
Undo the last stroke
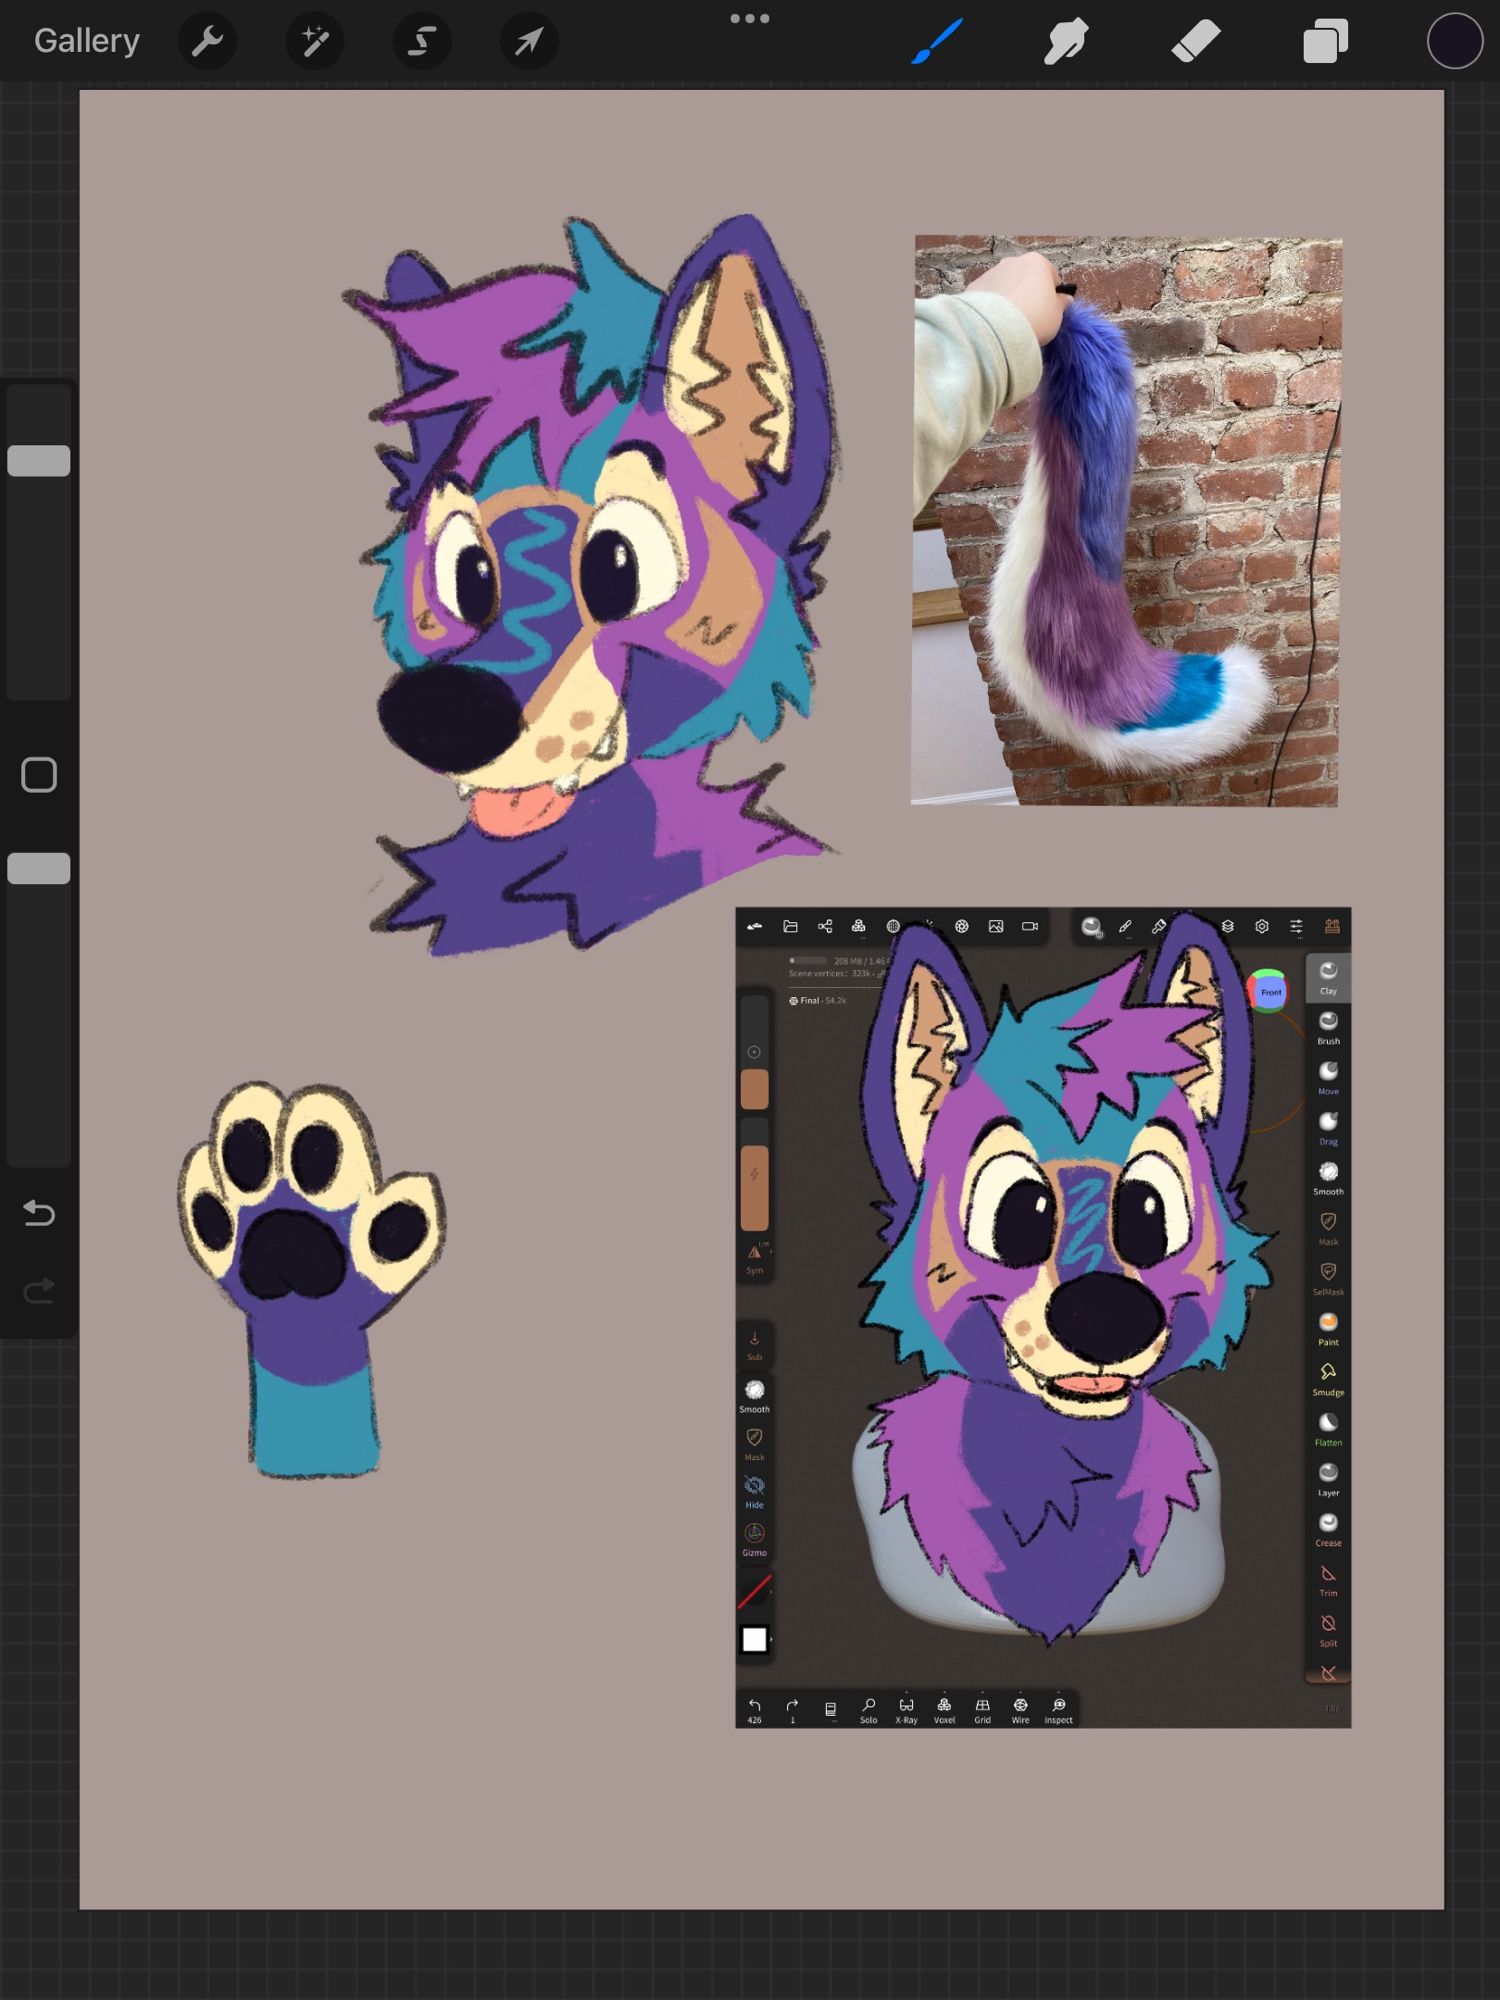coord(39,1213)
